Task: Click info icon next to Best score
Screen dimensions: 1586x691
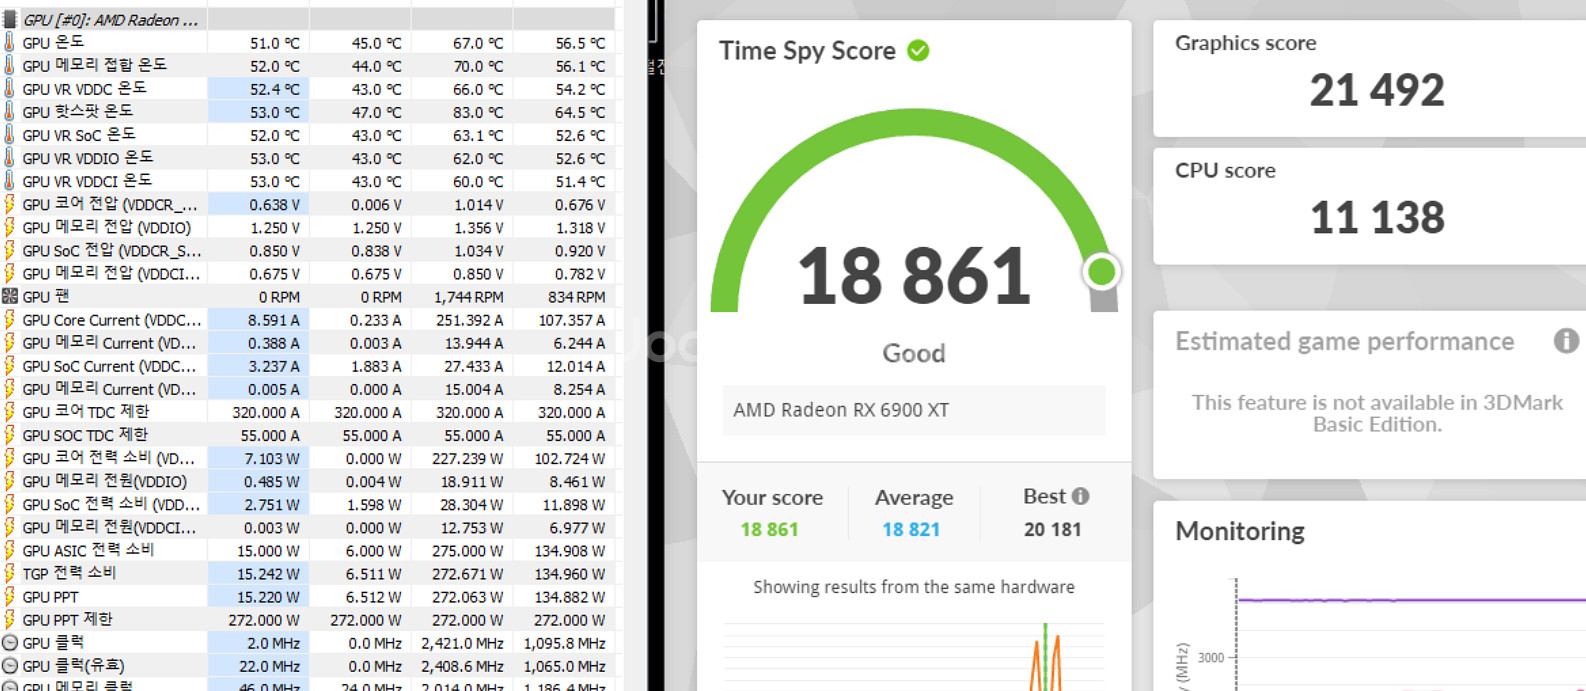Action: tap(1080, 496)
